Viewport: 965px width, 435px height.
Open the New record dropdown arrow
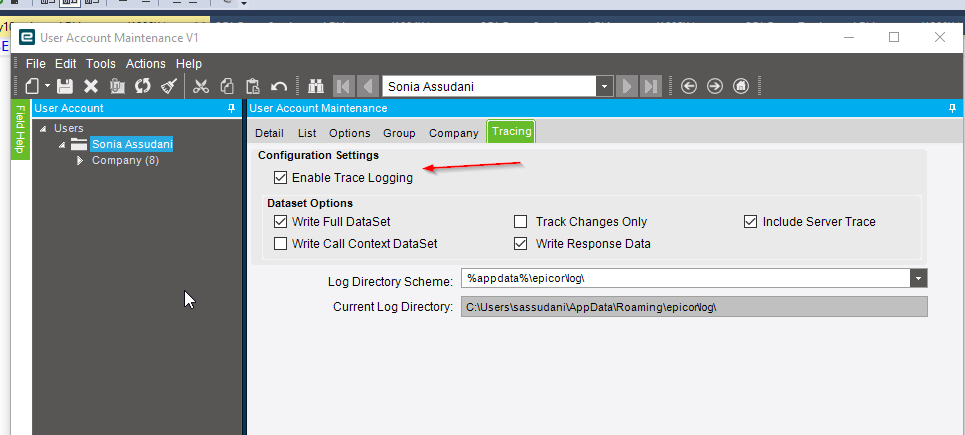(47, 87)
